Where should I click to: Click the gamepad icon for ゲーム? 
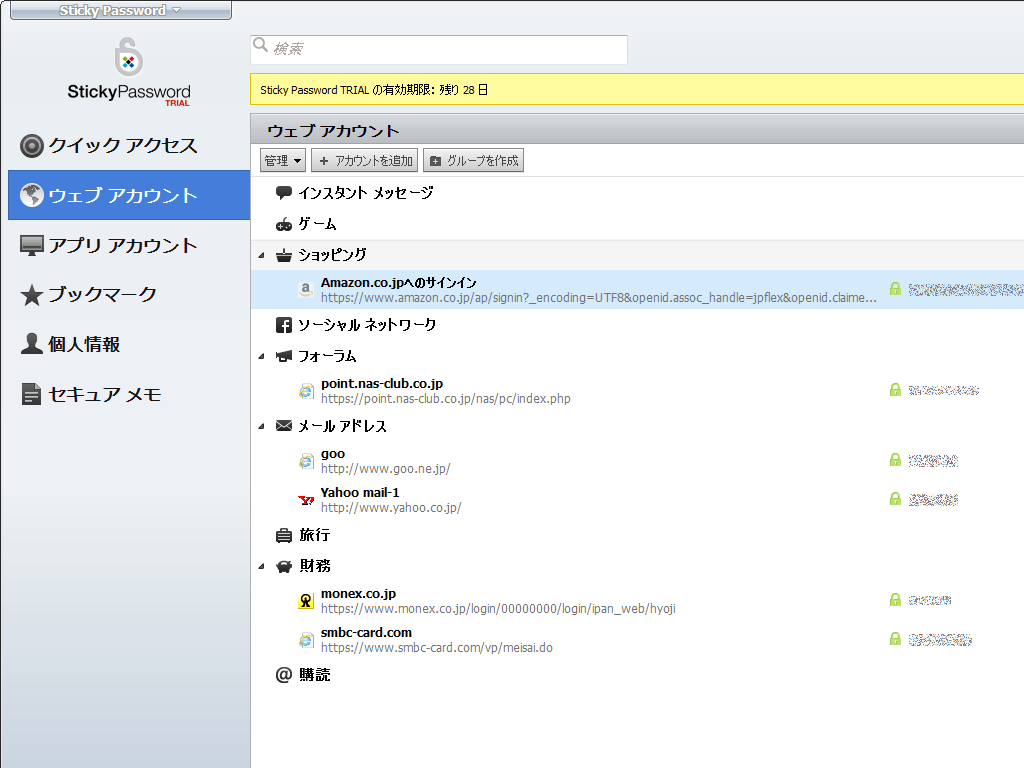click(x=283, y=225)
